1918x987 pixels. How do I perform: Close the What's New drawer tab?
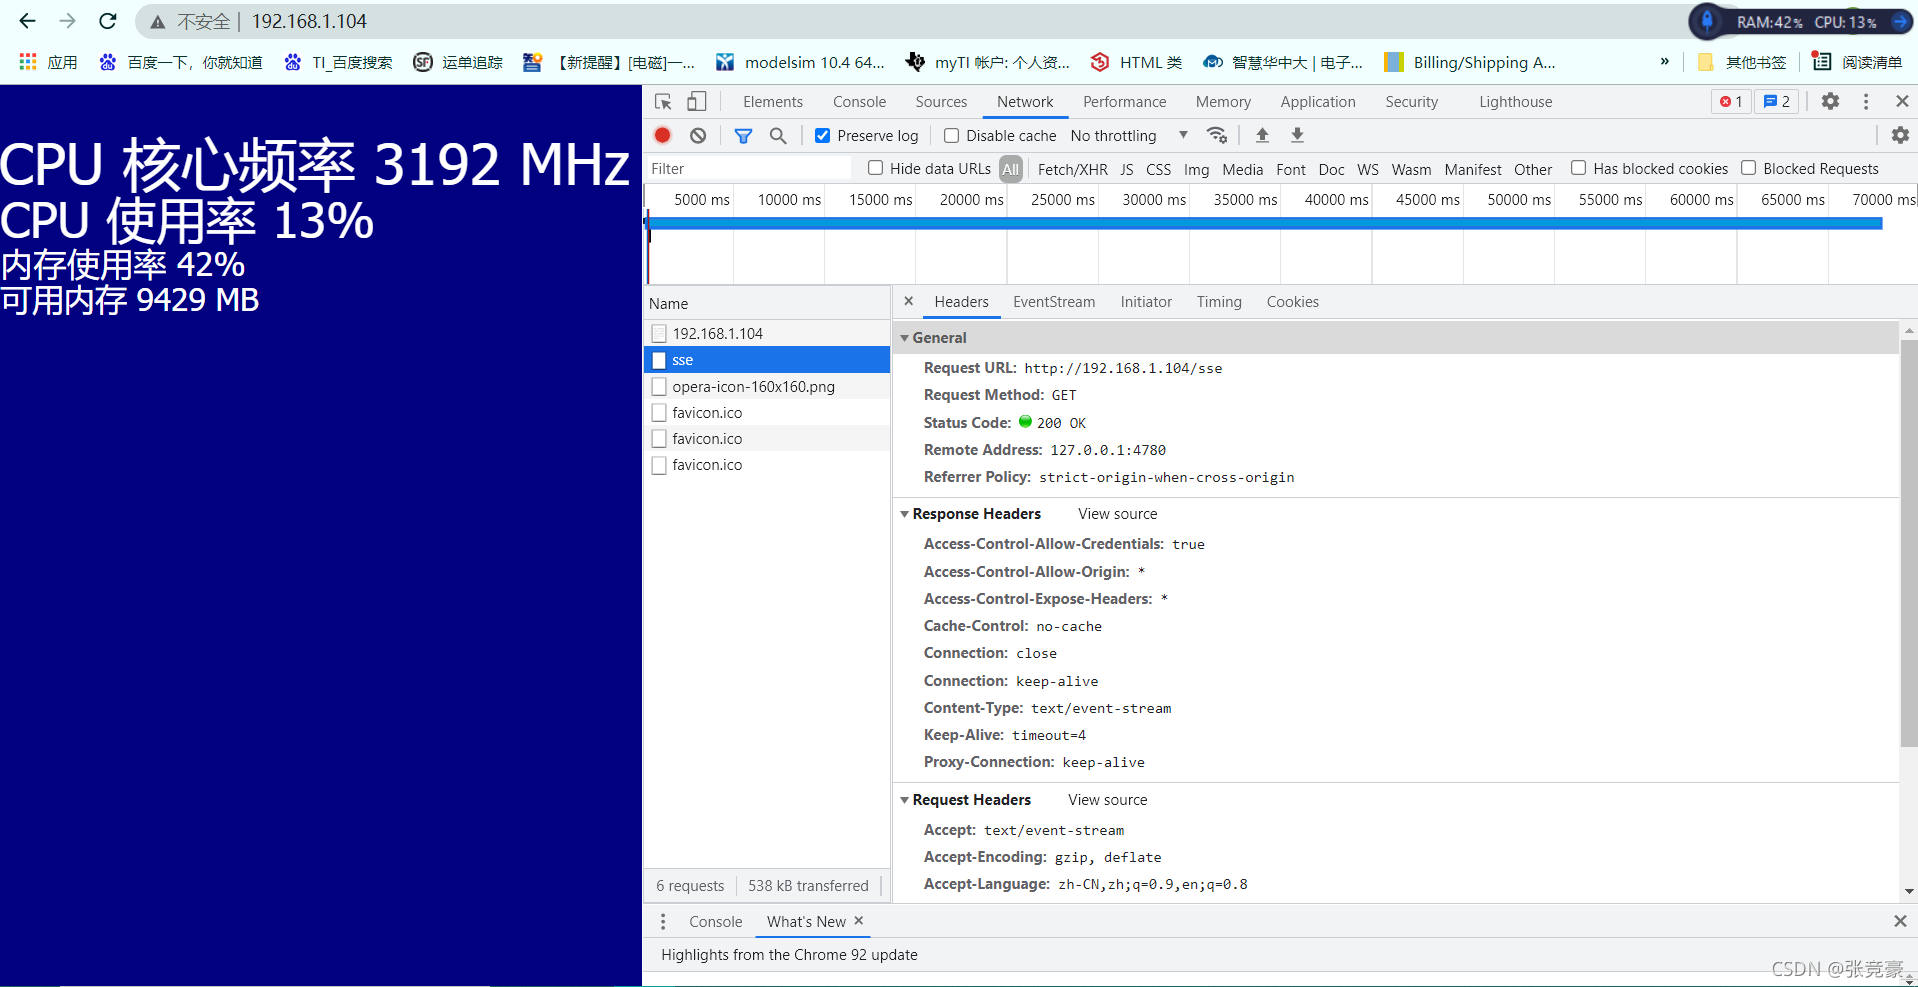coord(858,920)
